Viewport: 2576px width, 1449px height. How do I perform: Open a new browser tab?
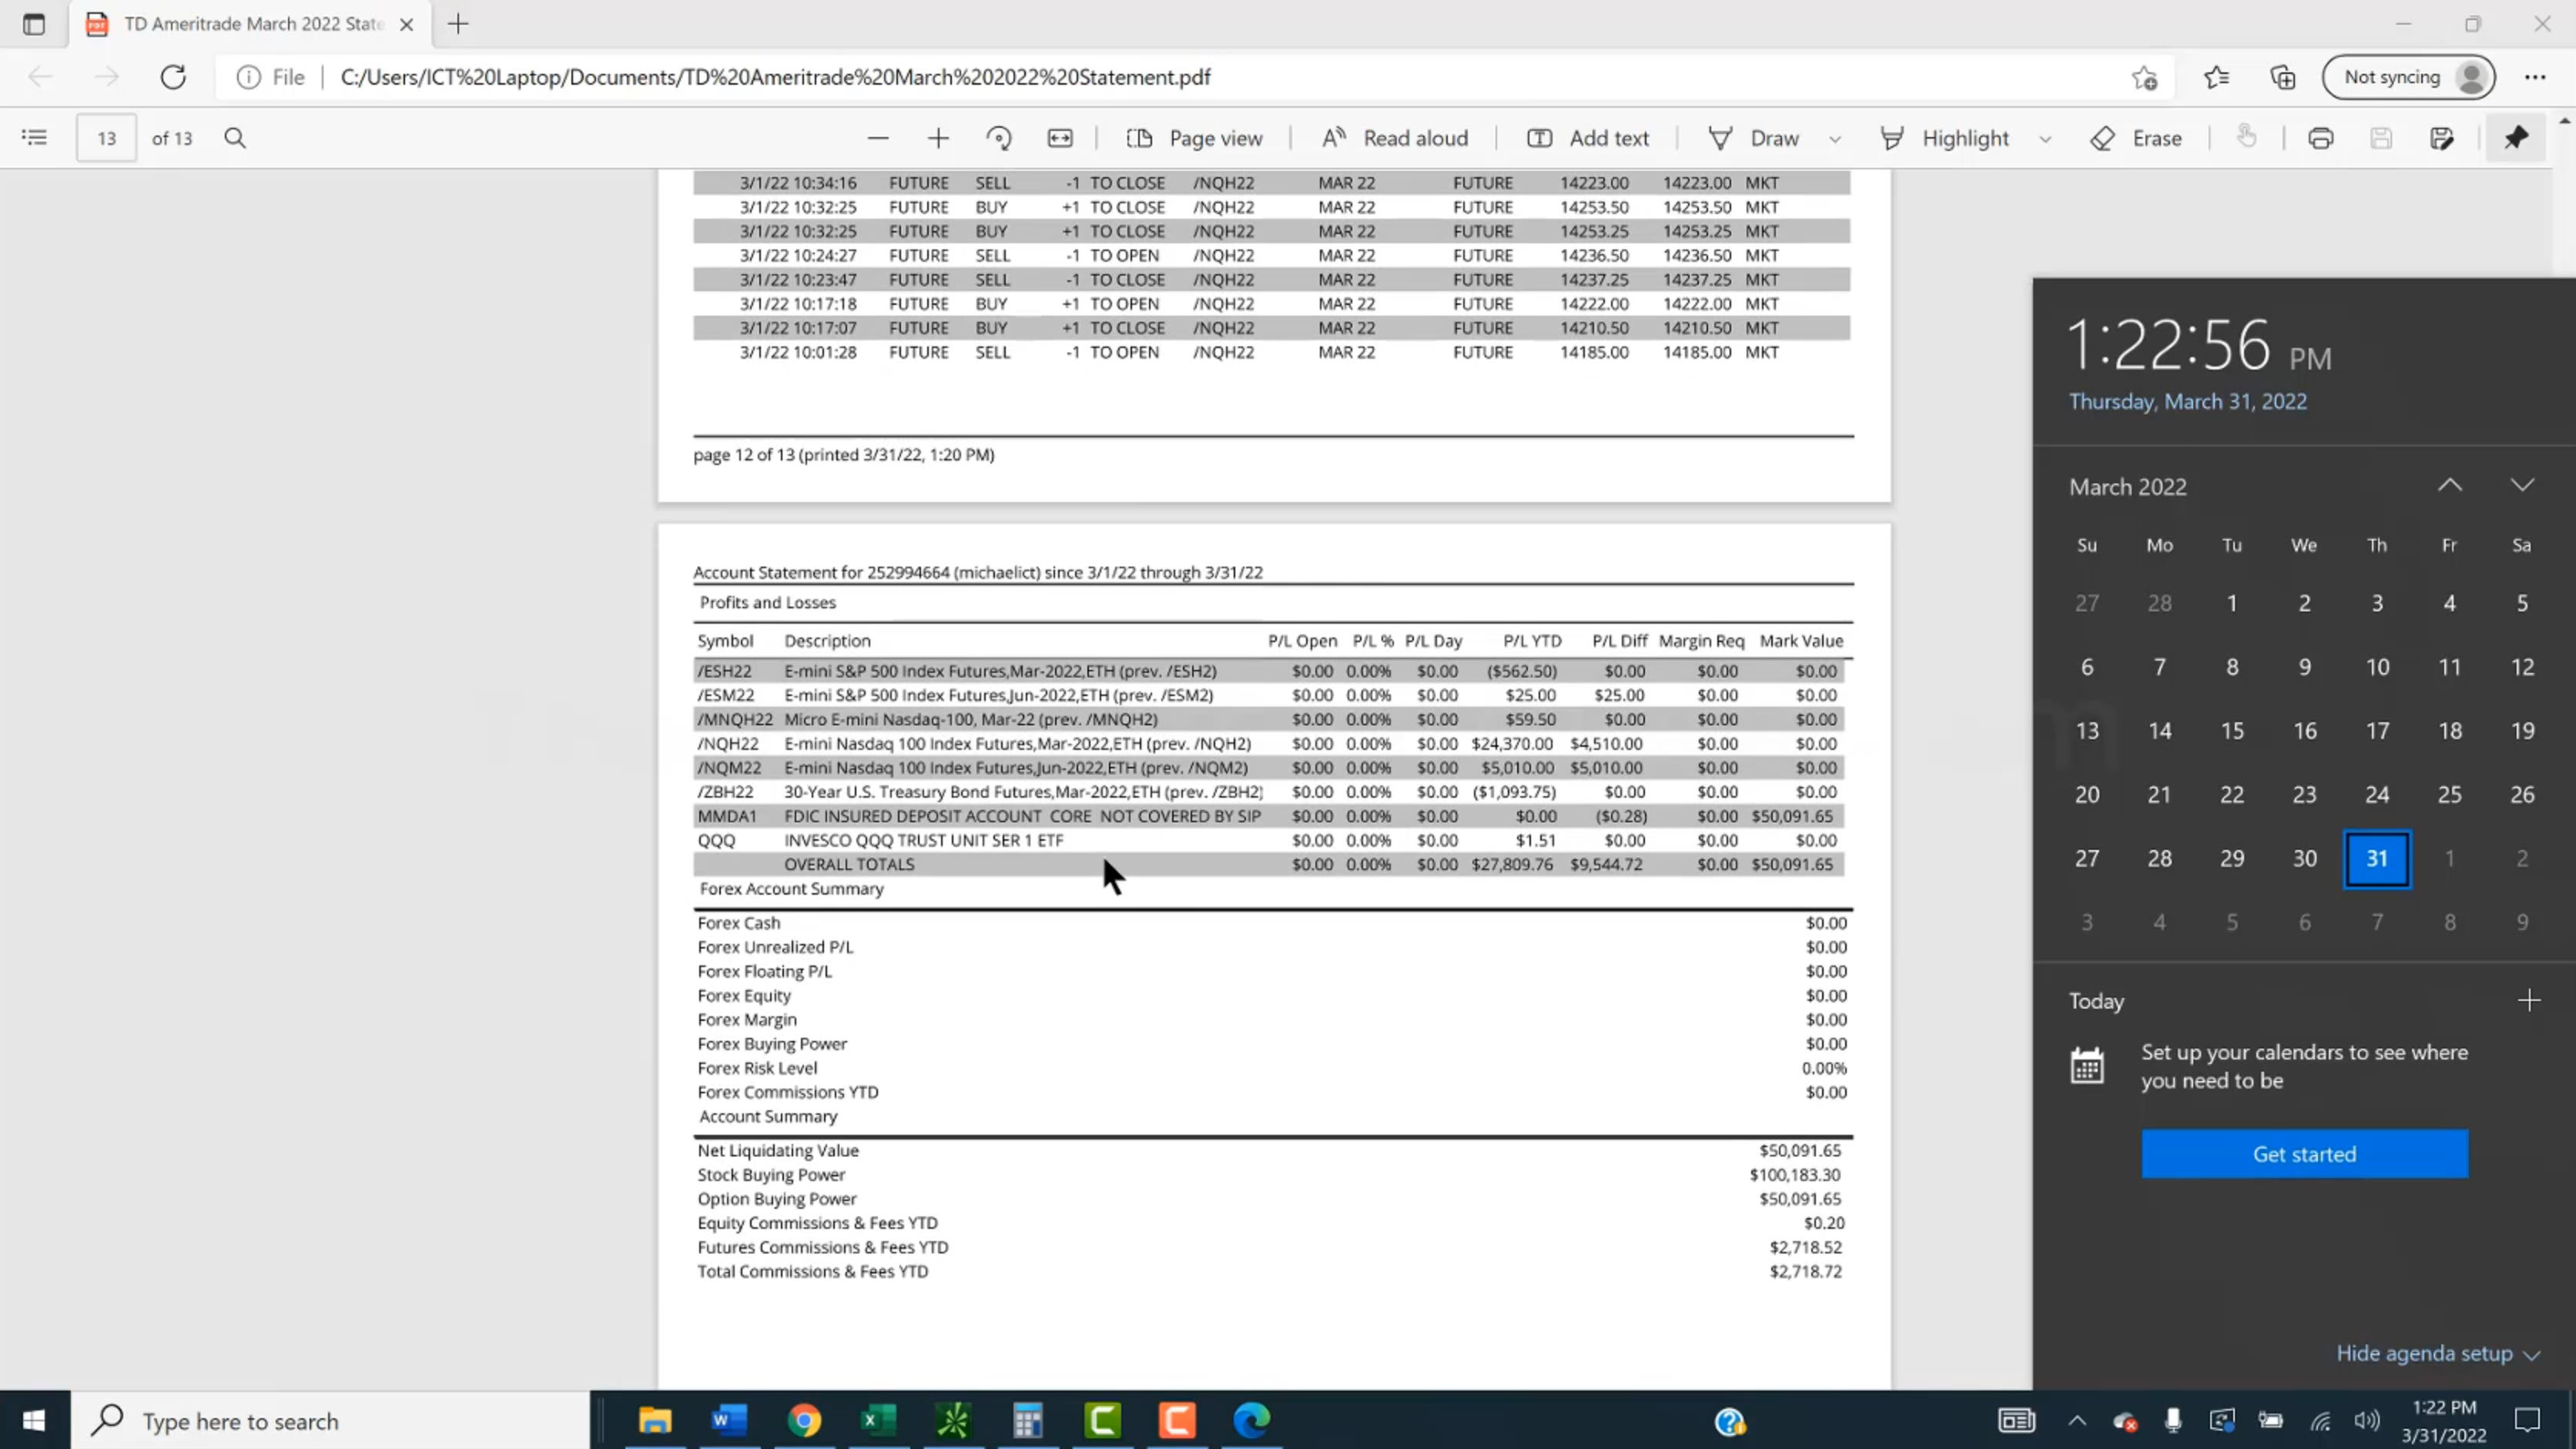pos(458,24)
